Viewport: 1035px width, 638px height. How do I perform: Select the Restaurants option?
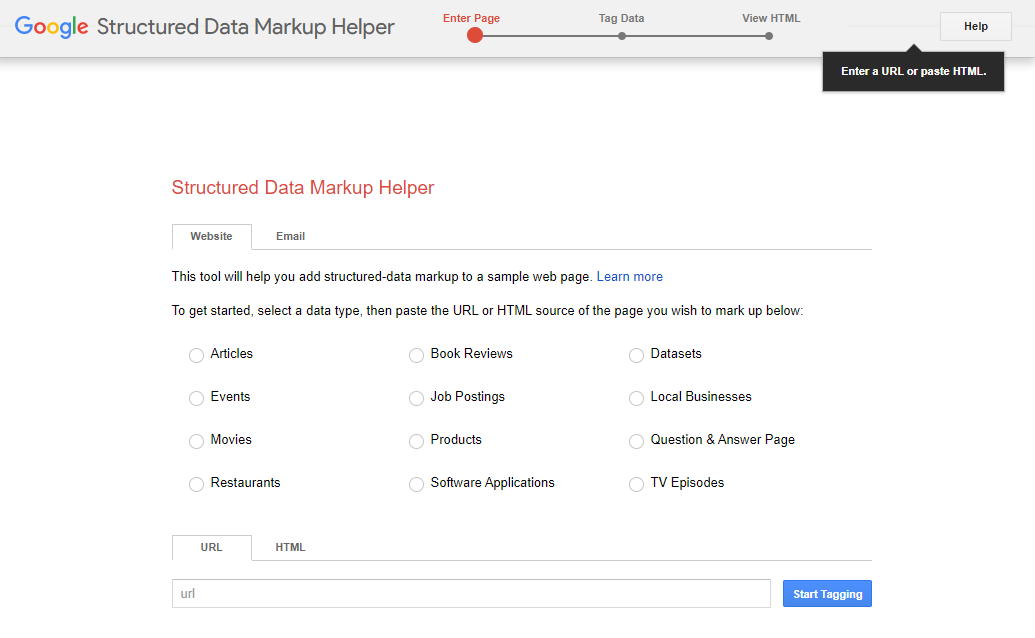coord(196,484)
